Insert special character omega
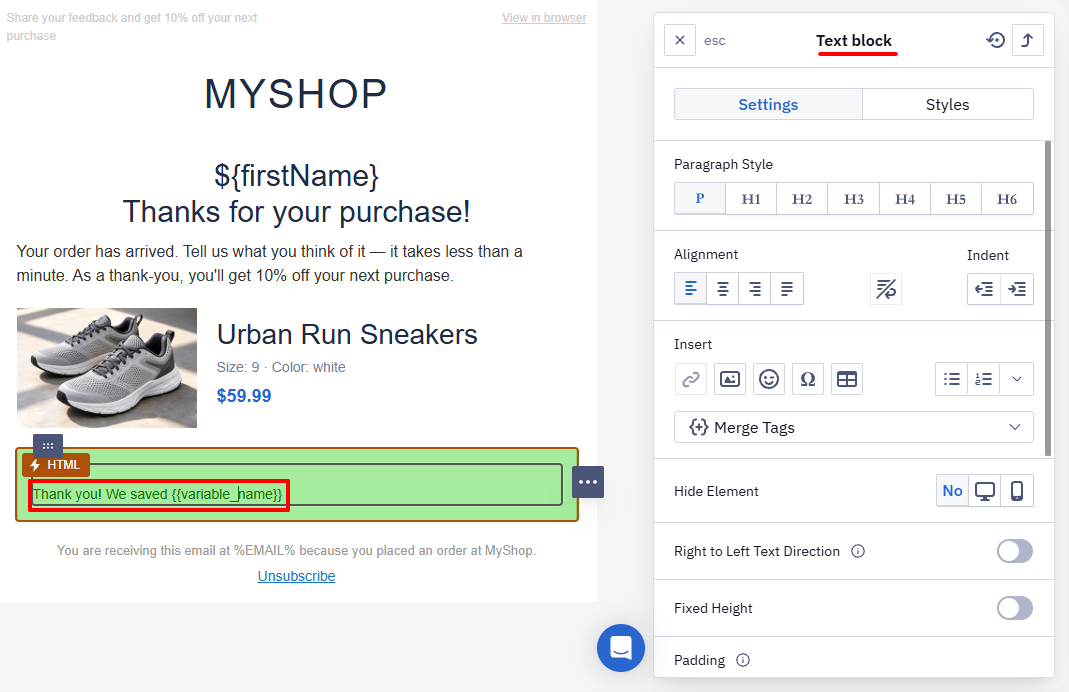The height and width of the screenshot is (692, 1069). click(808, 378)
